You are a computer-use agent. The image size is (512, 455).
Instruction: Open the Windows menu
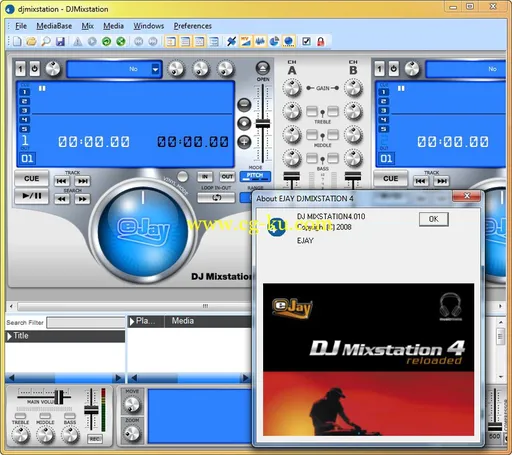149,26
